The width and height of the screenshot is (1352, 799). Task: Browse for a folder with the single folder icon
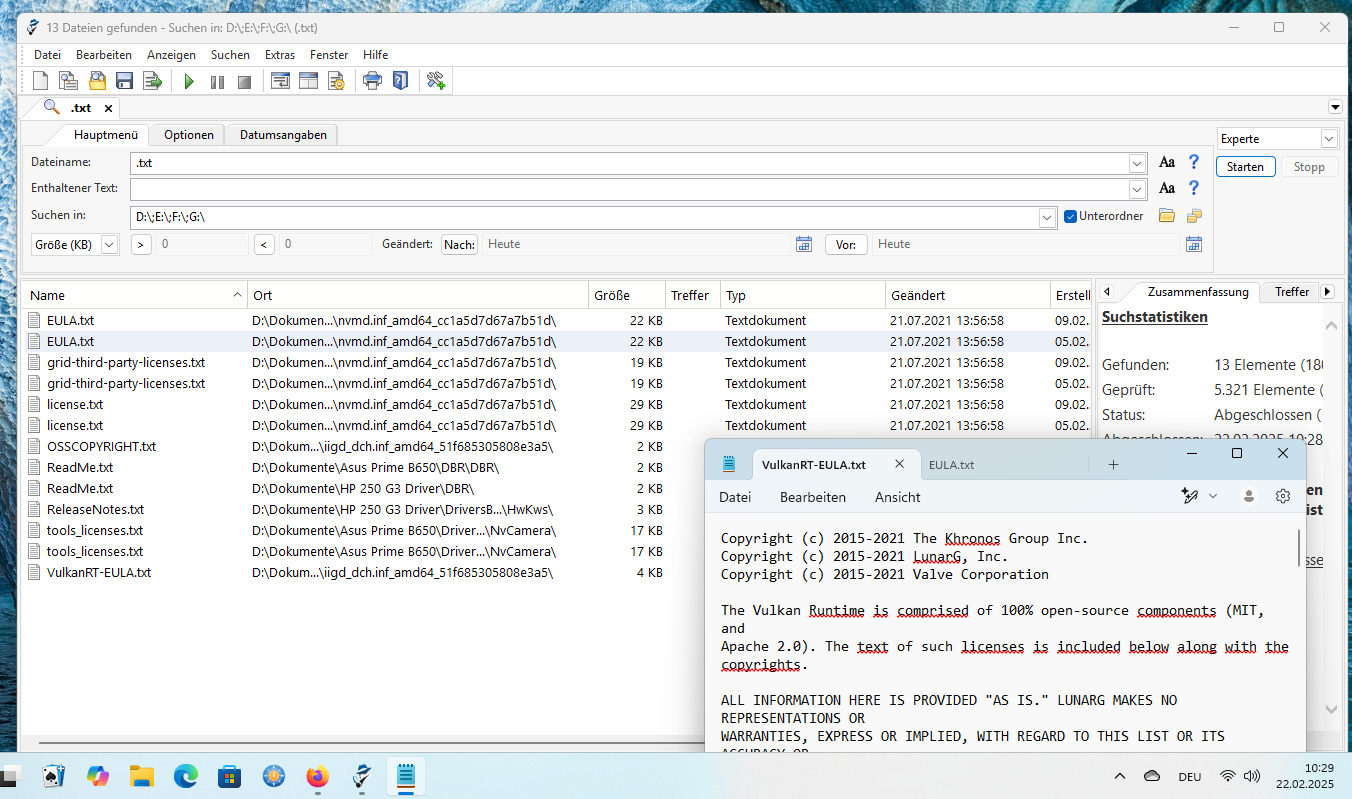[x=1166, y=216]
